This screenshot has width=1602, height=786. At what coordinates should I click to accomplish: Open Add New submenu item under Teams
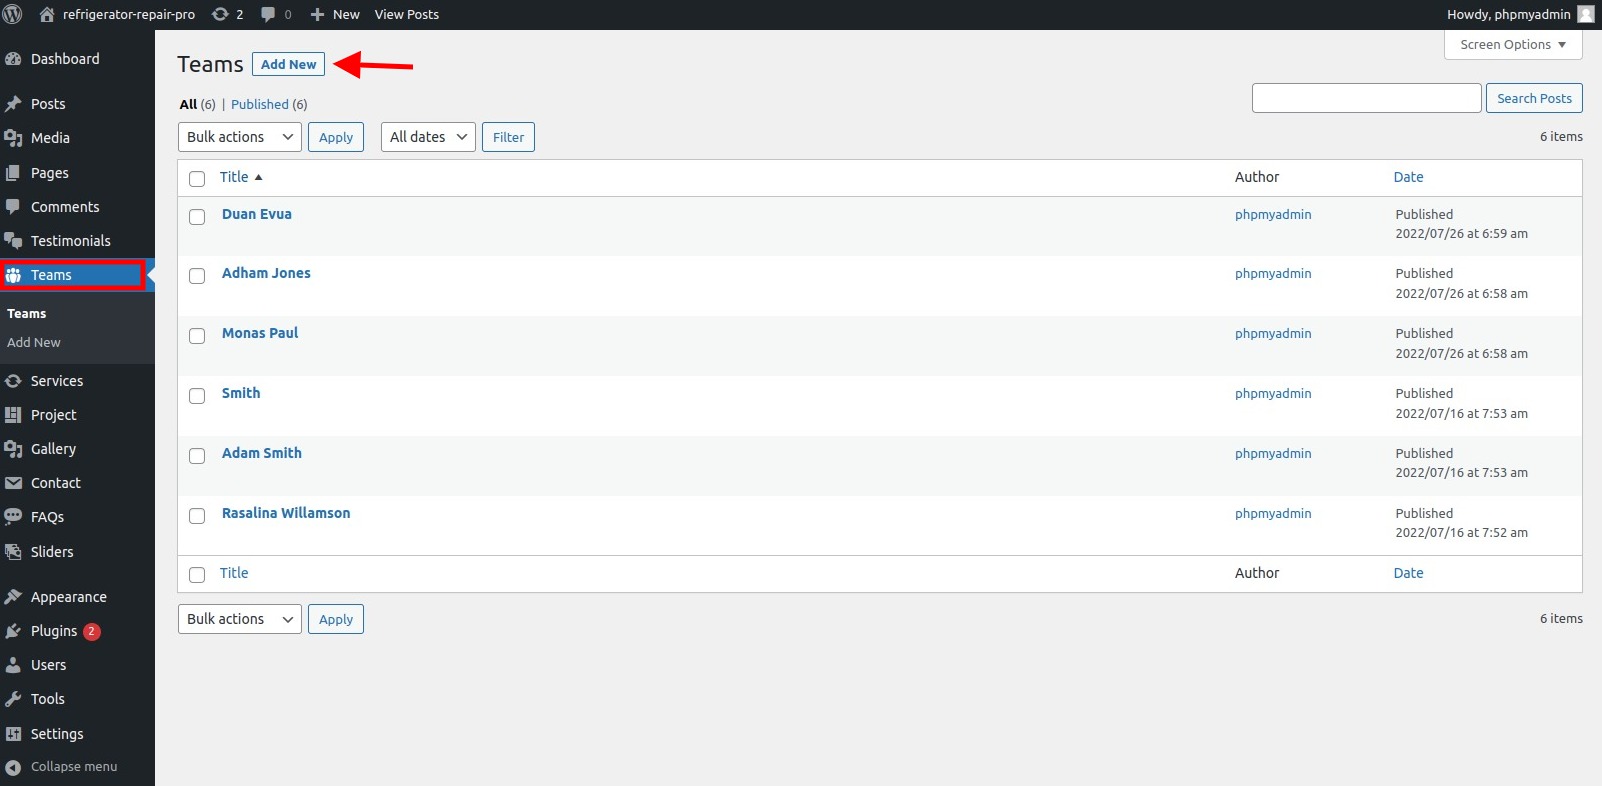pyautogui.click(x=34, y=342)
